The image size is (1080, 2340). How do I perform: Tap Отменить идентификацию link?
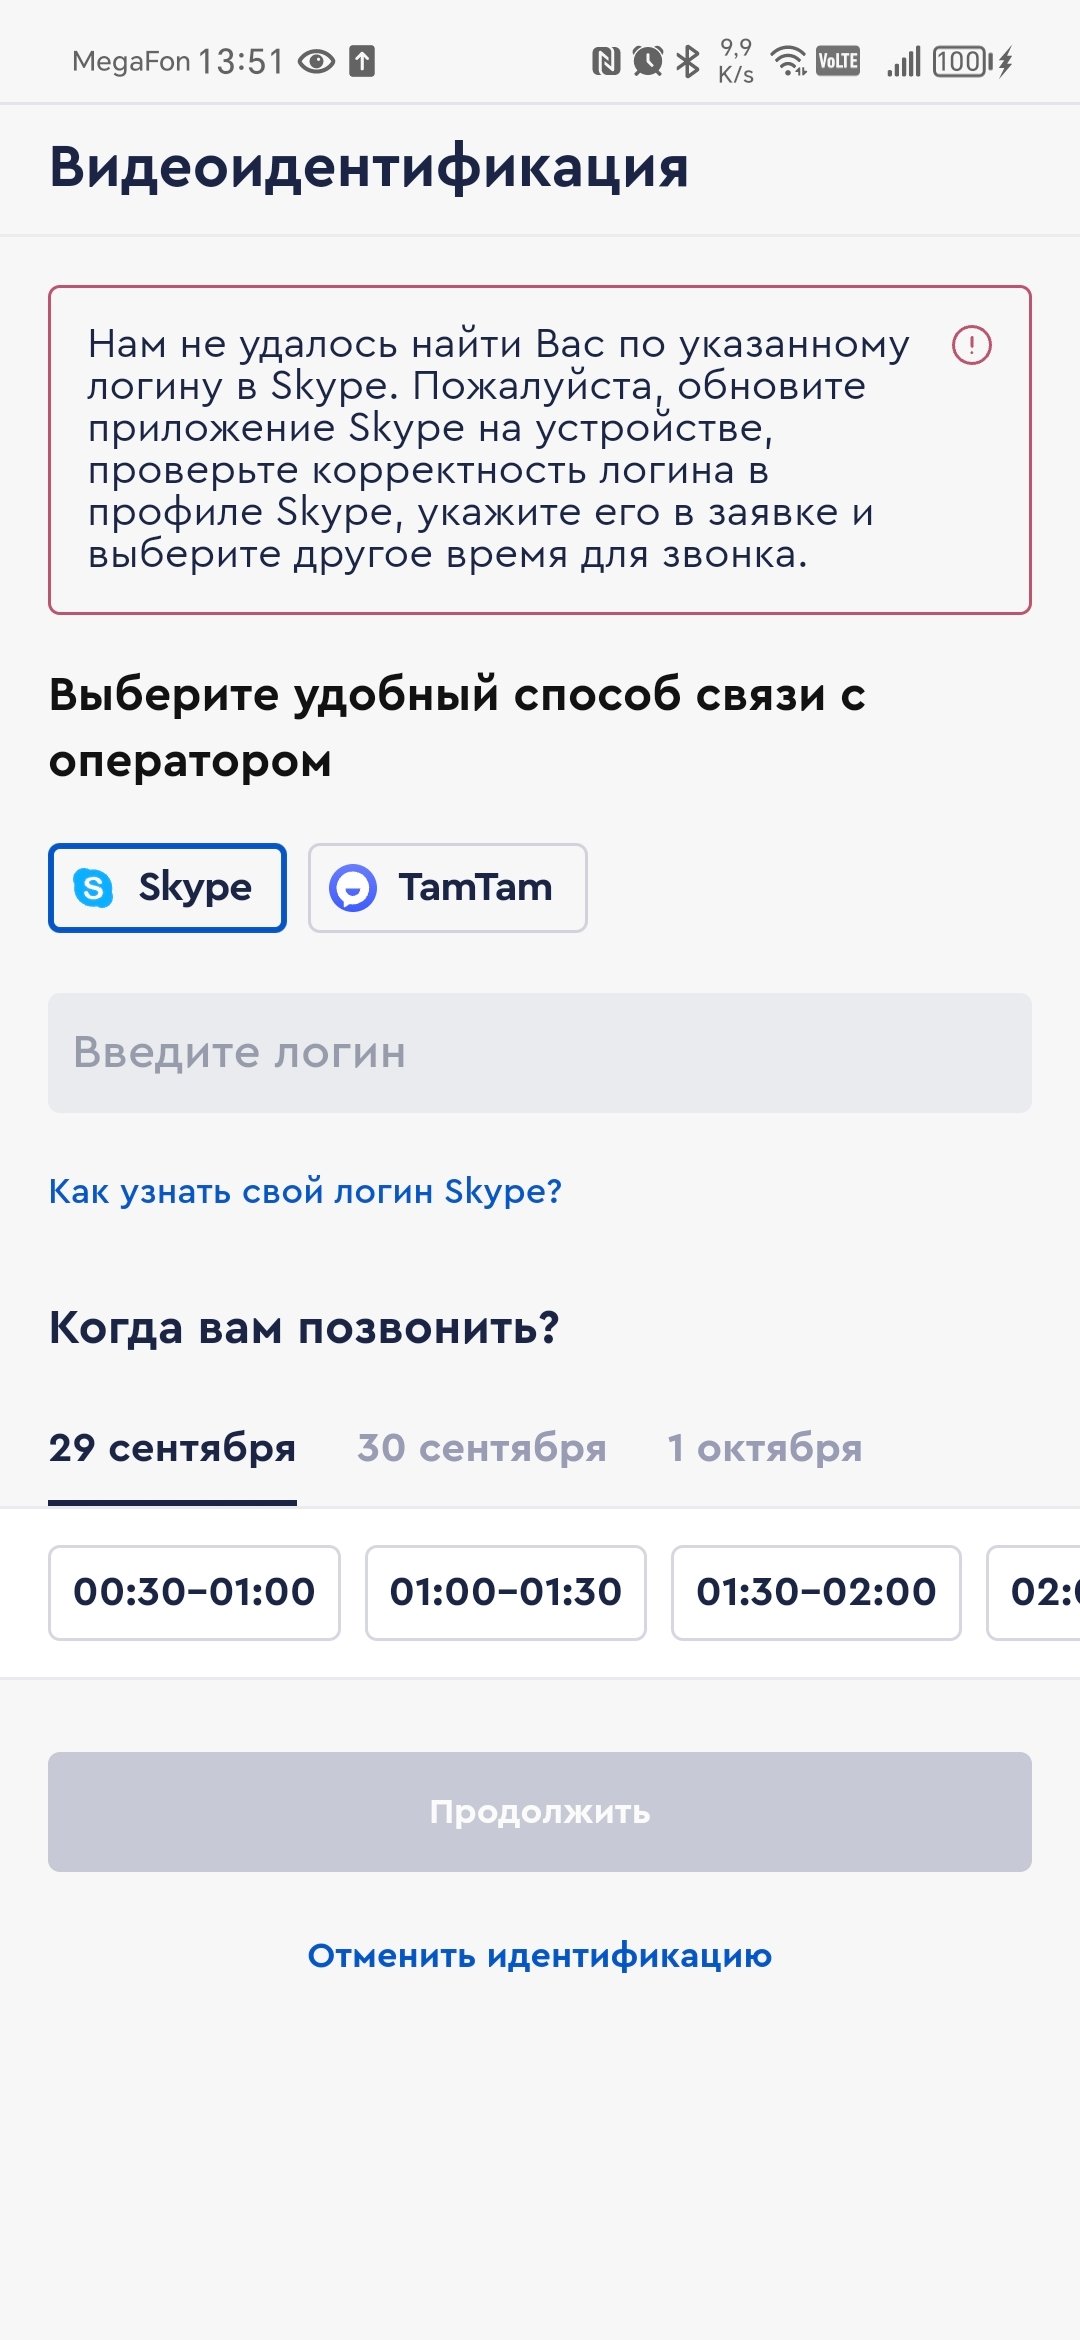[540, 1955]
